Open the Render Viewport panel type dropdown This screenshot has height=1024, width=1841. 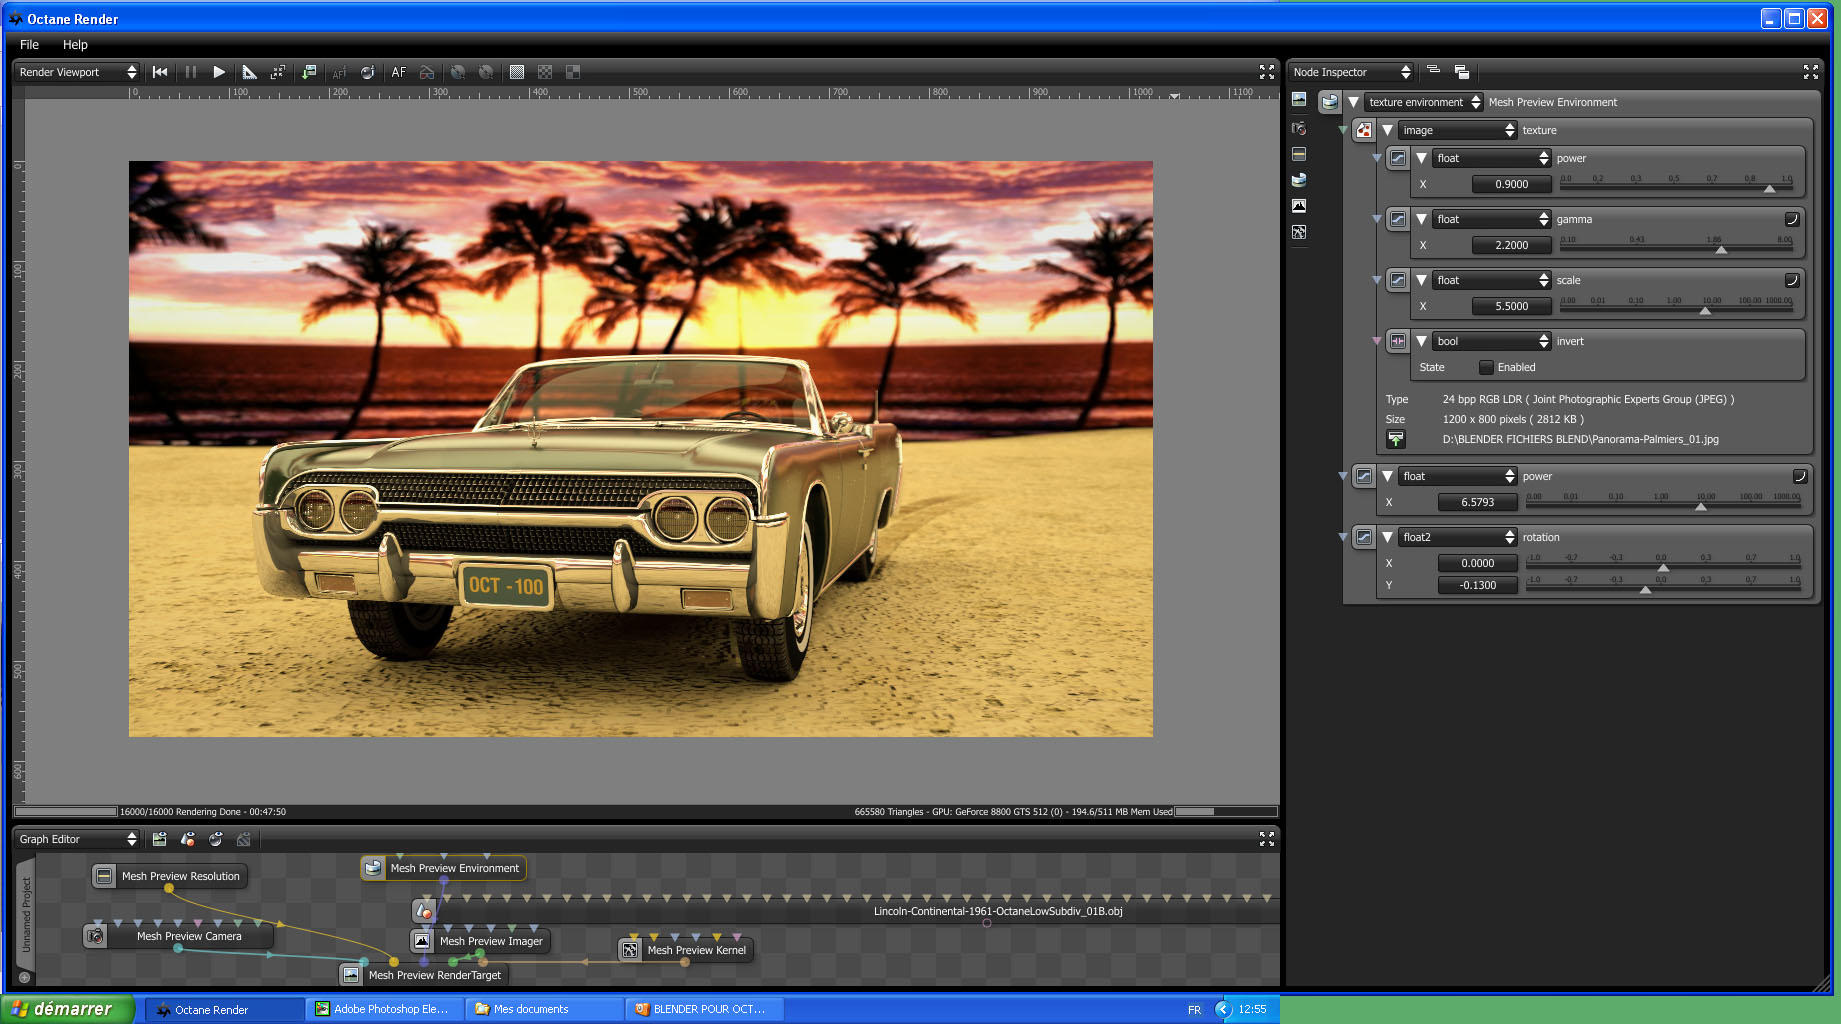(76, 72)
